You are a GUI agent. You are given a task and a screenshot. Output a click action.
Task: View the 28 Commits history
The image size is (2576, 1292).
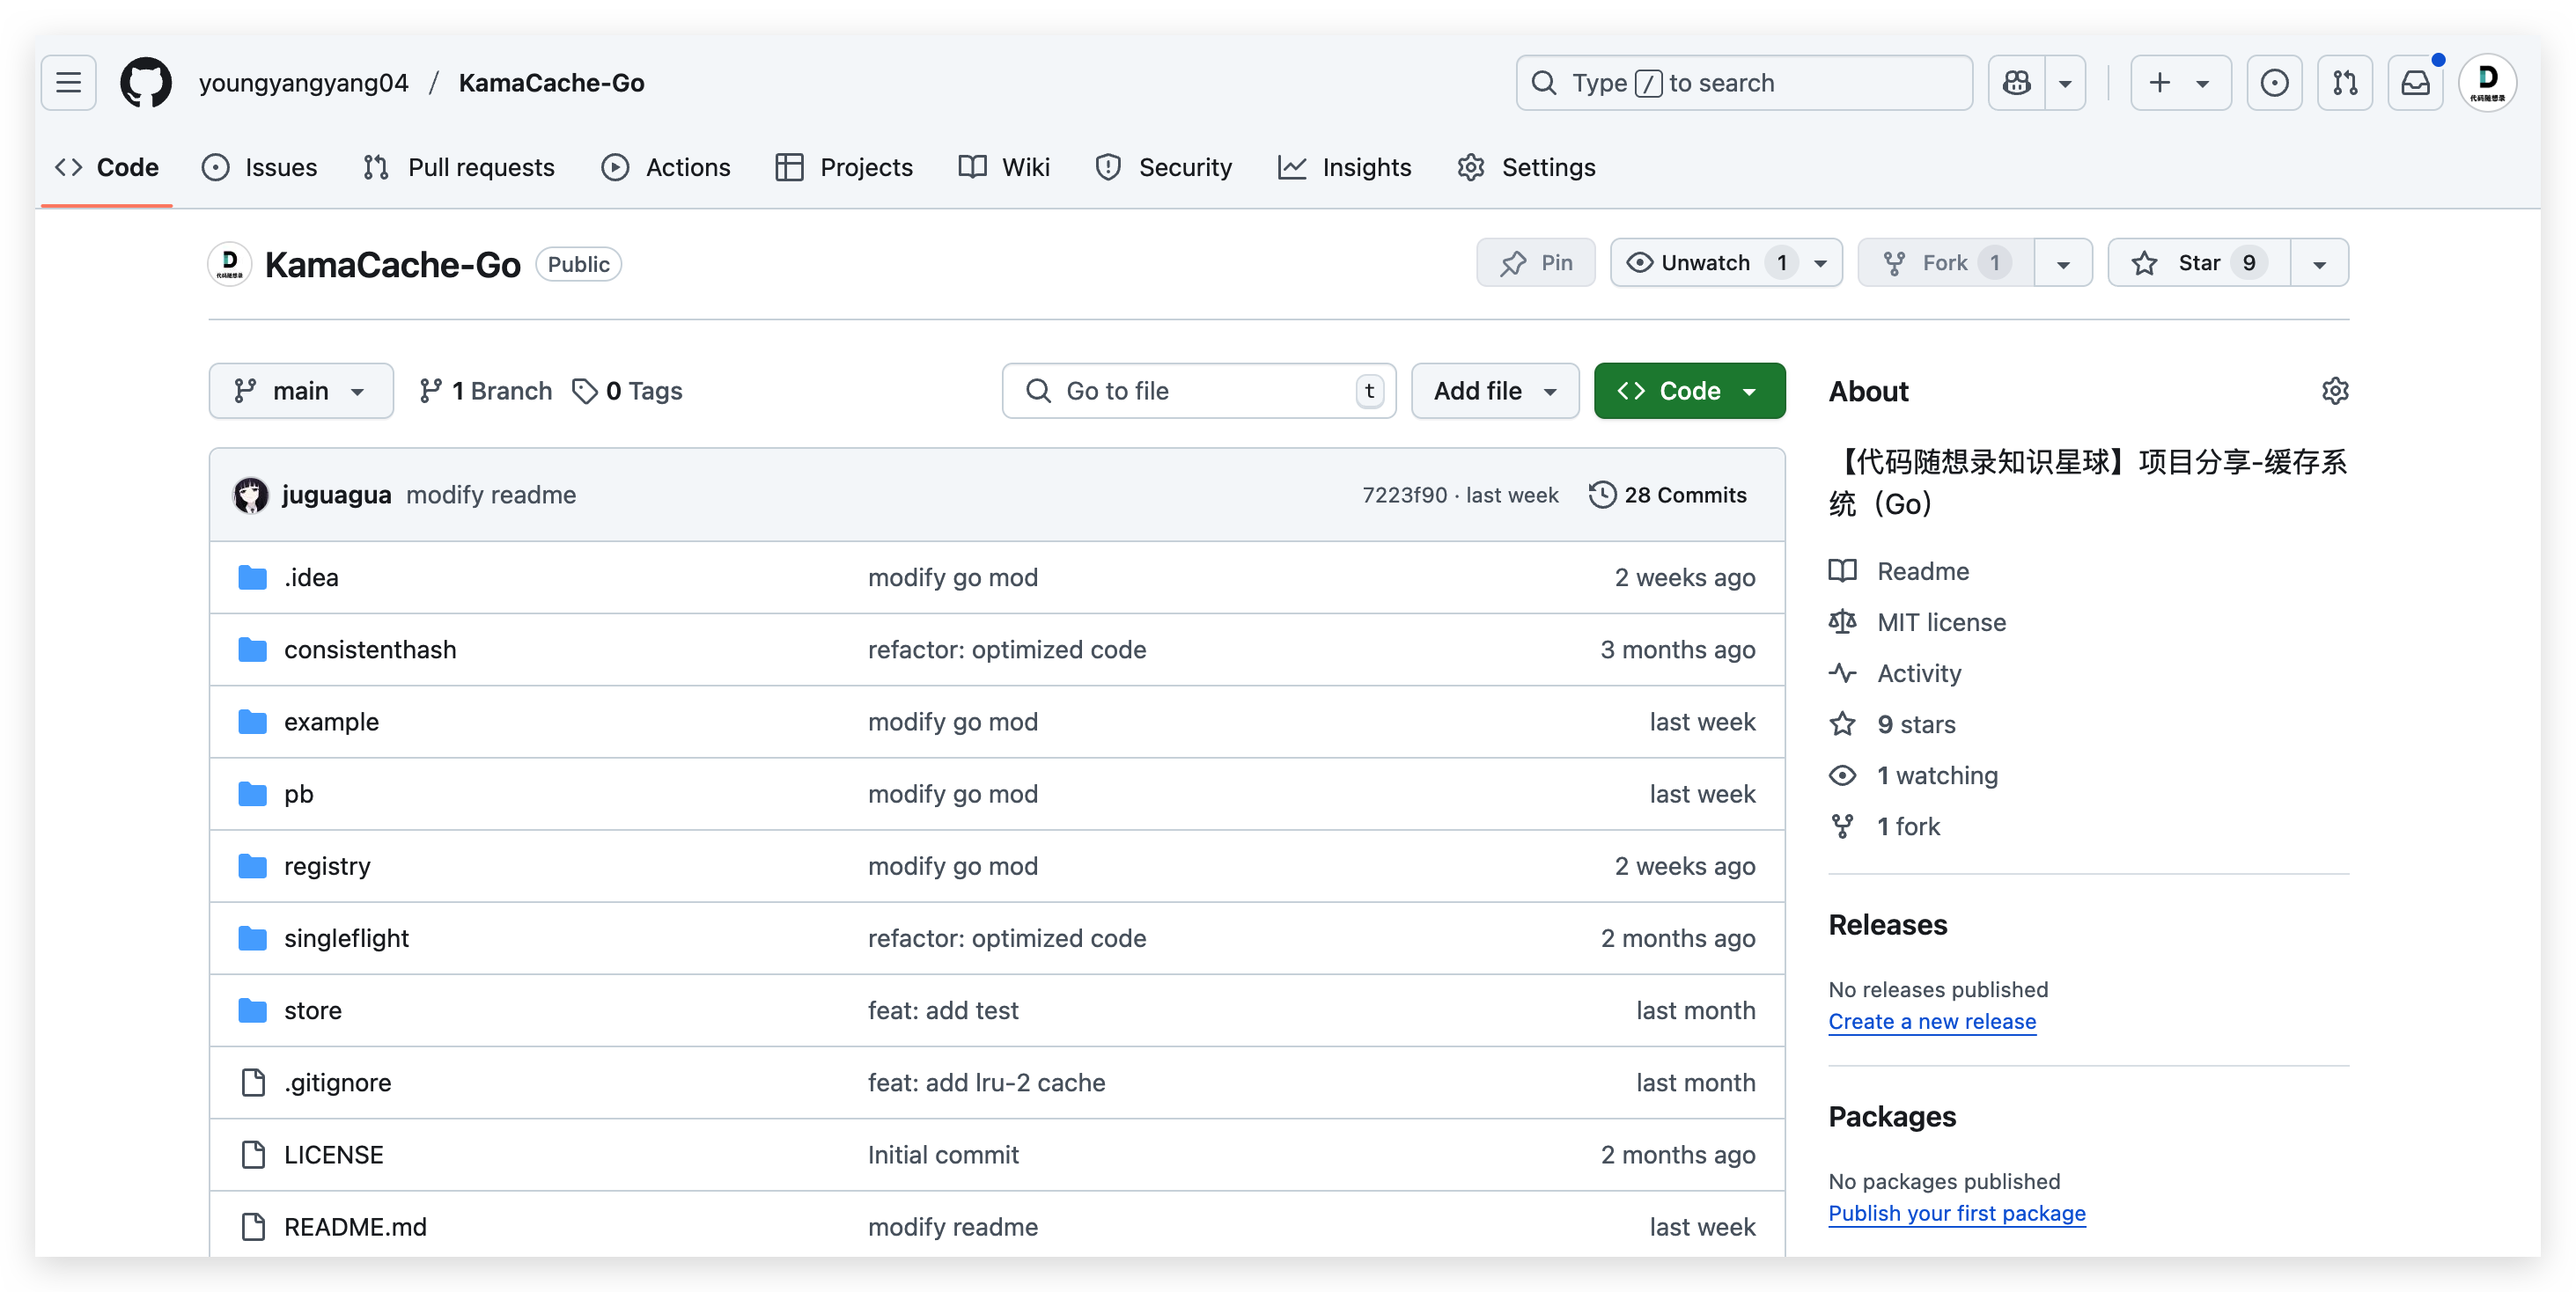click(1668, 495)
